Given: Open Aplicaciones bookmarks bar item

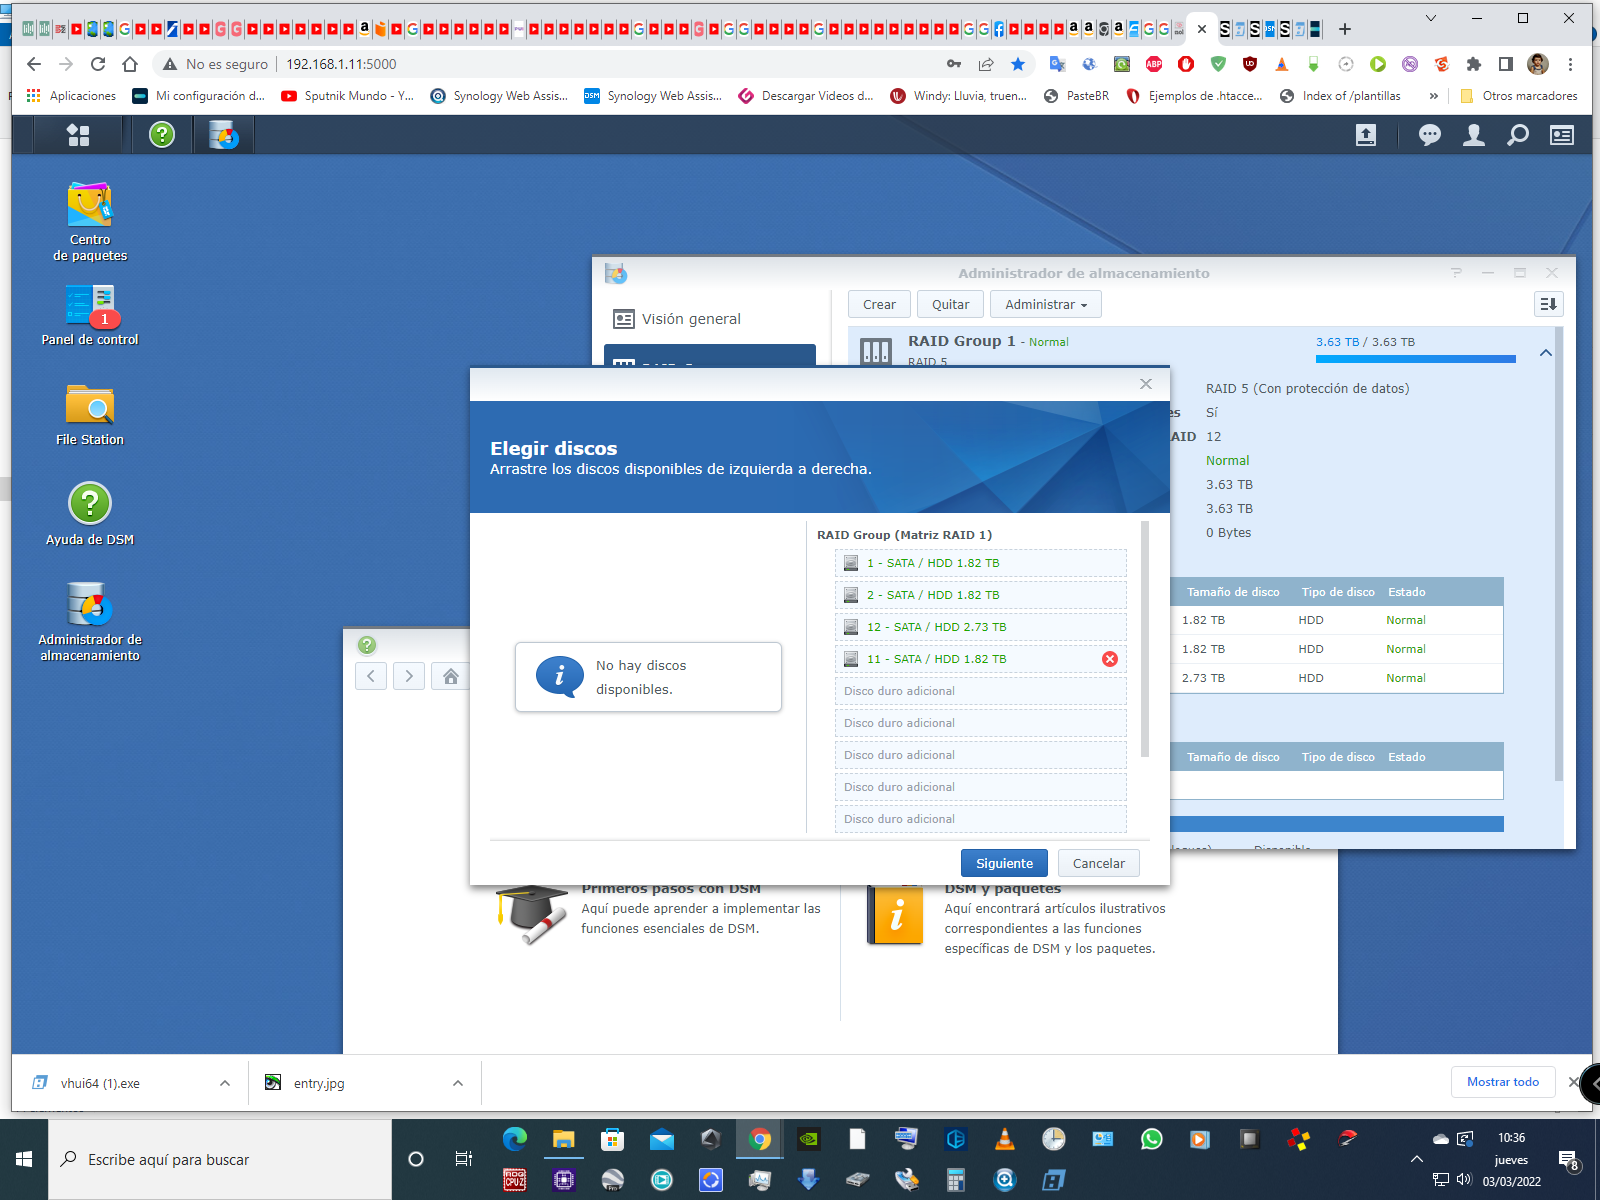Looking at the screenshot, I should click(71, 96).
